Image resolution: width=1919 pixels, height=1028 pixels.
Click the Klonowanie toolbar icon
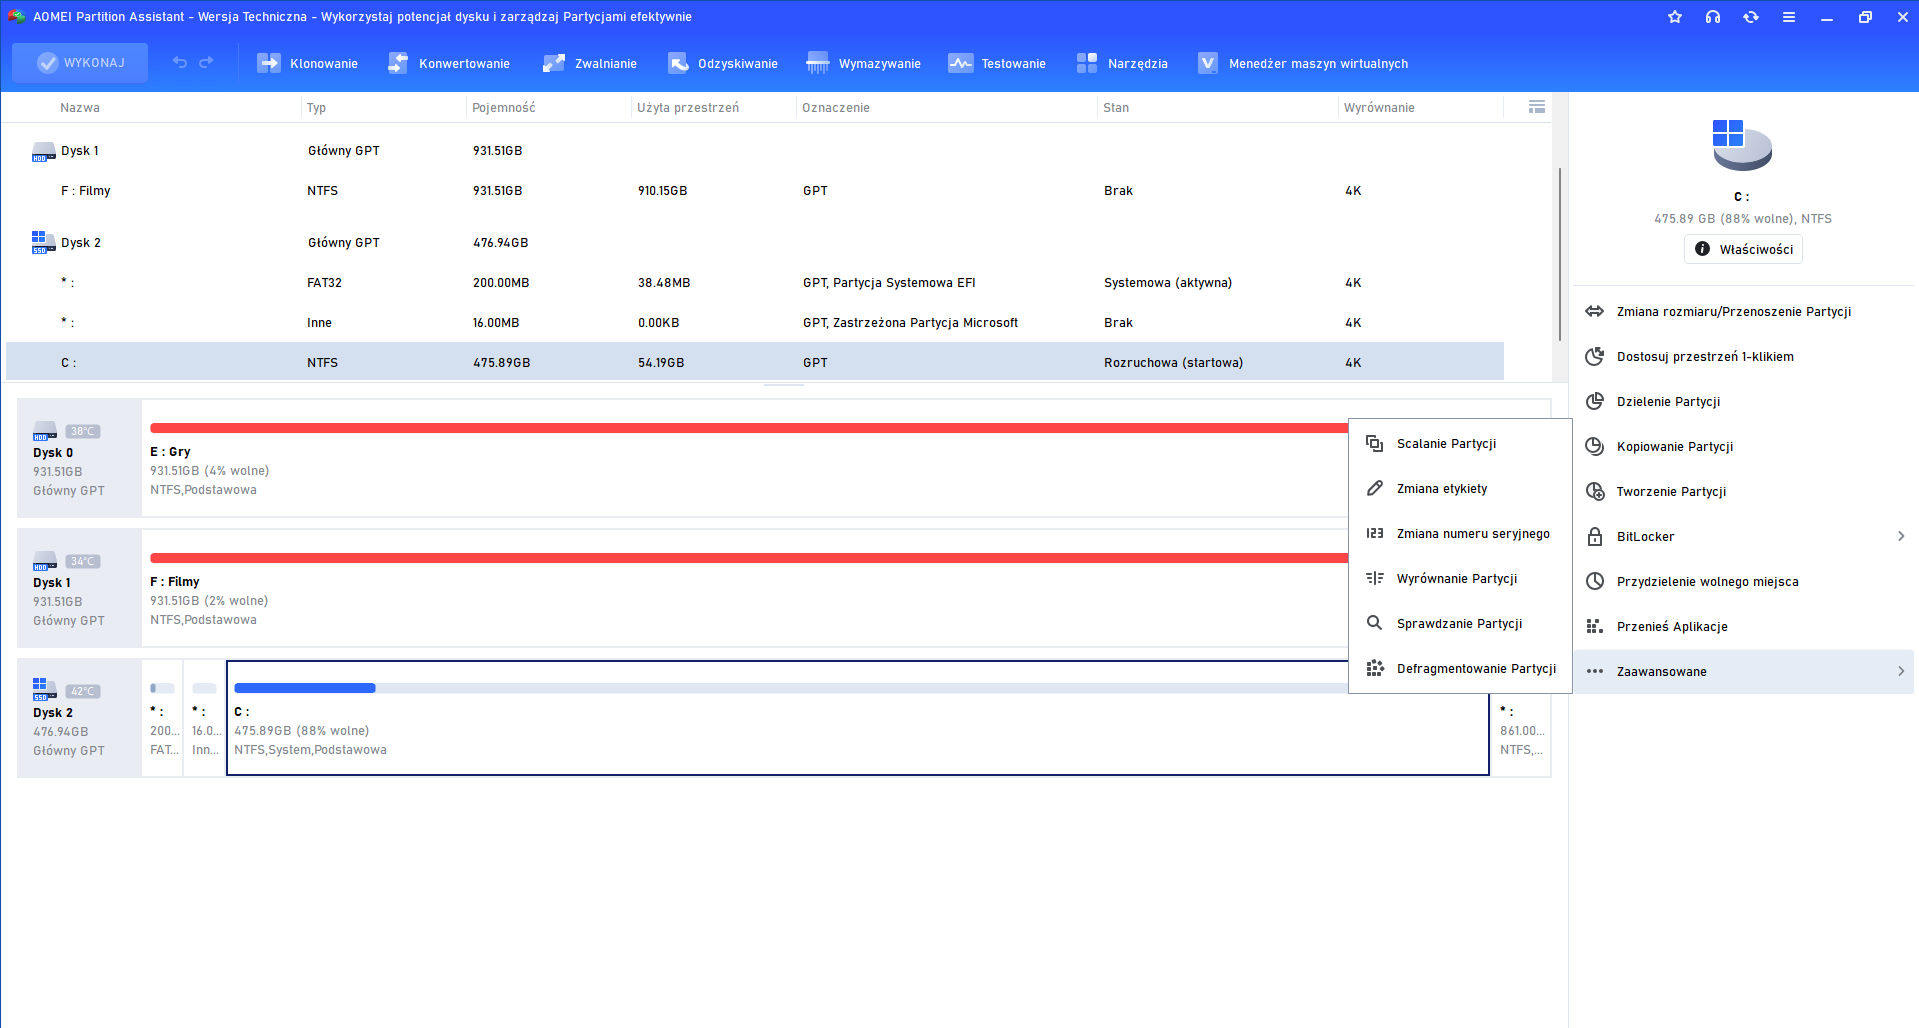[269, 63]
